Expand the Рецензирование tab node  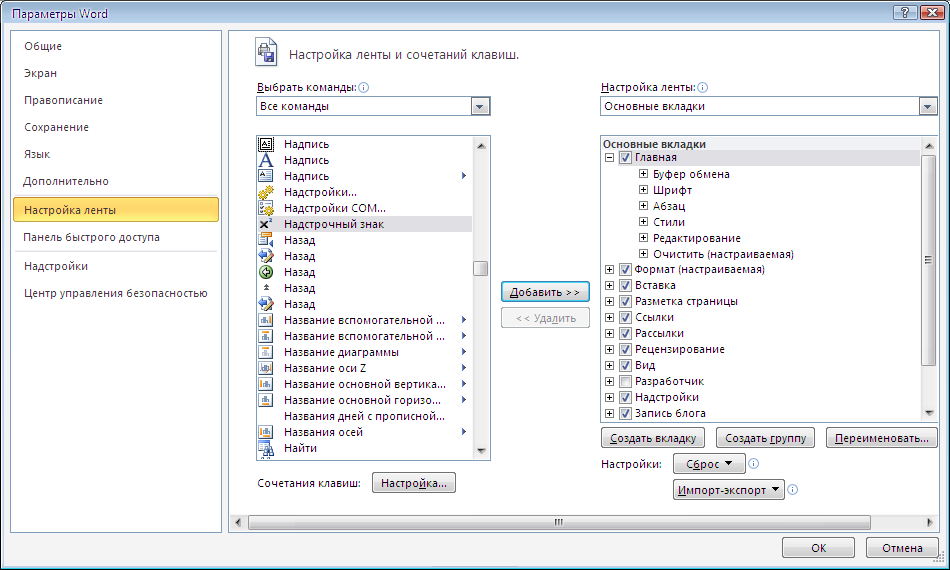click(x=610, y=350)
